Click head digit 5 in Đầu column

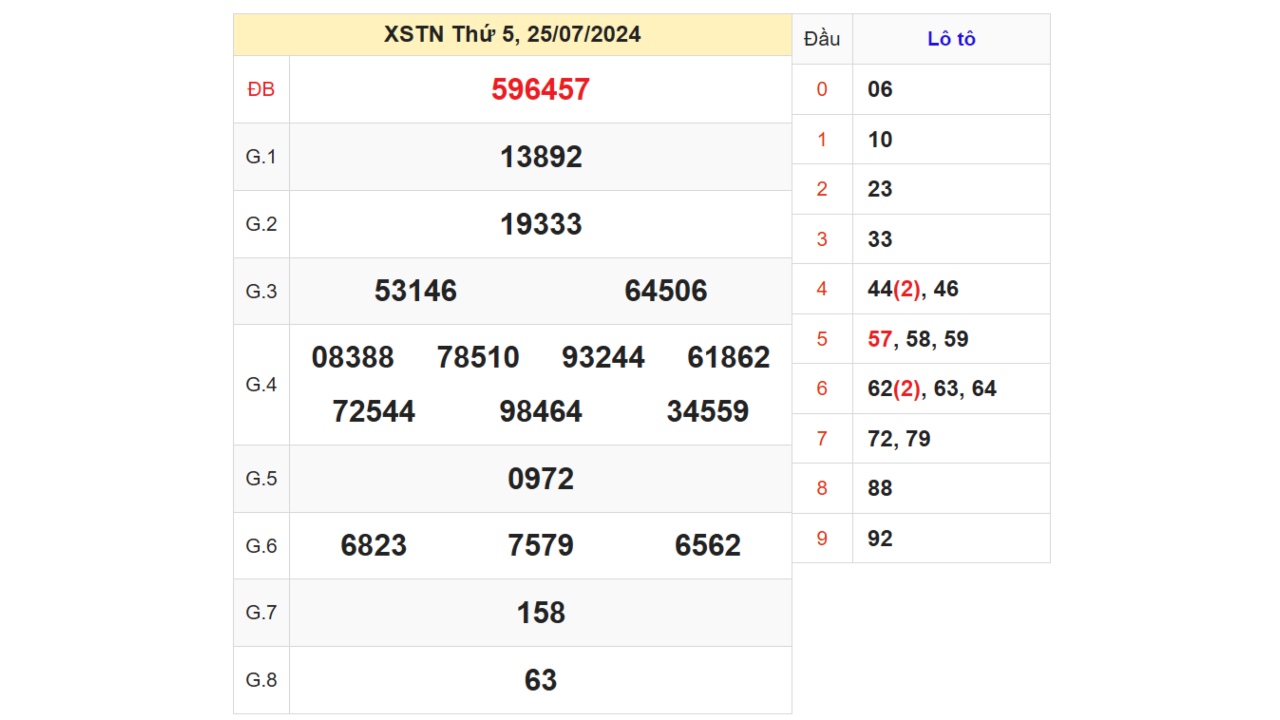[822, 339]
